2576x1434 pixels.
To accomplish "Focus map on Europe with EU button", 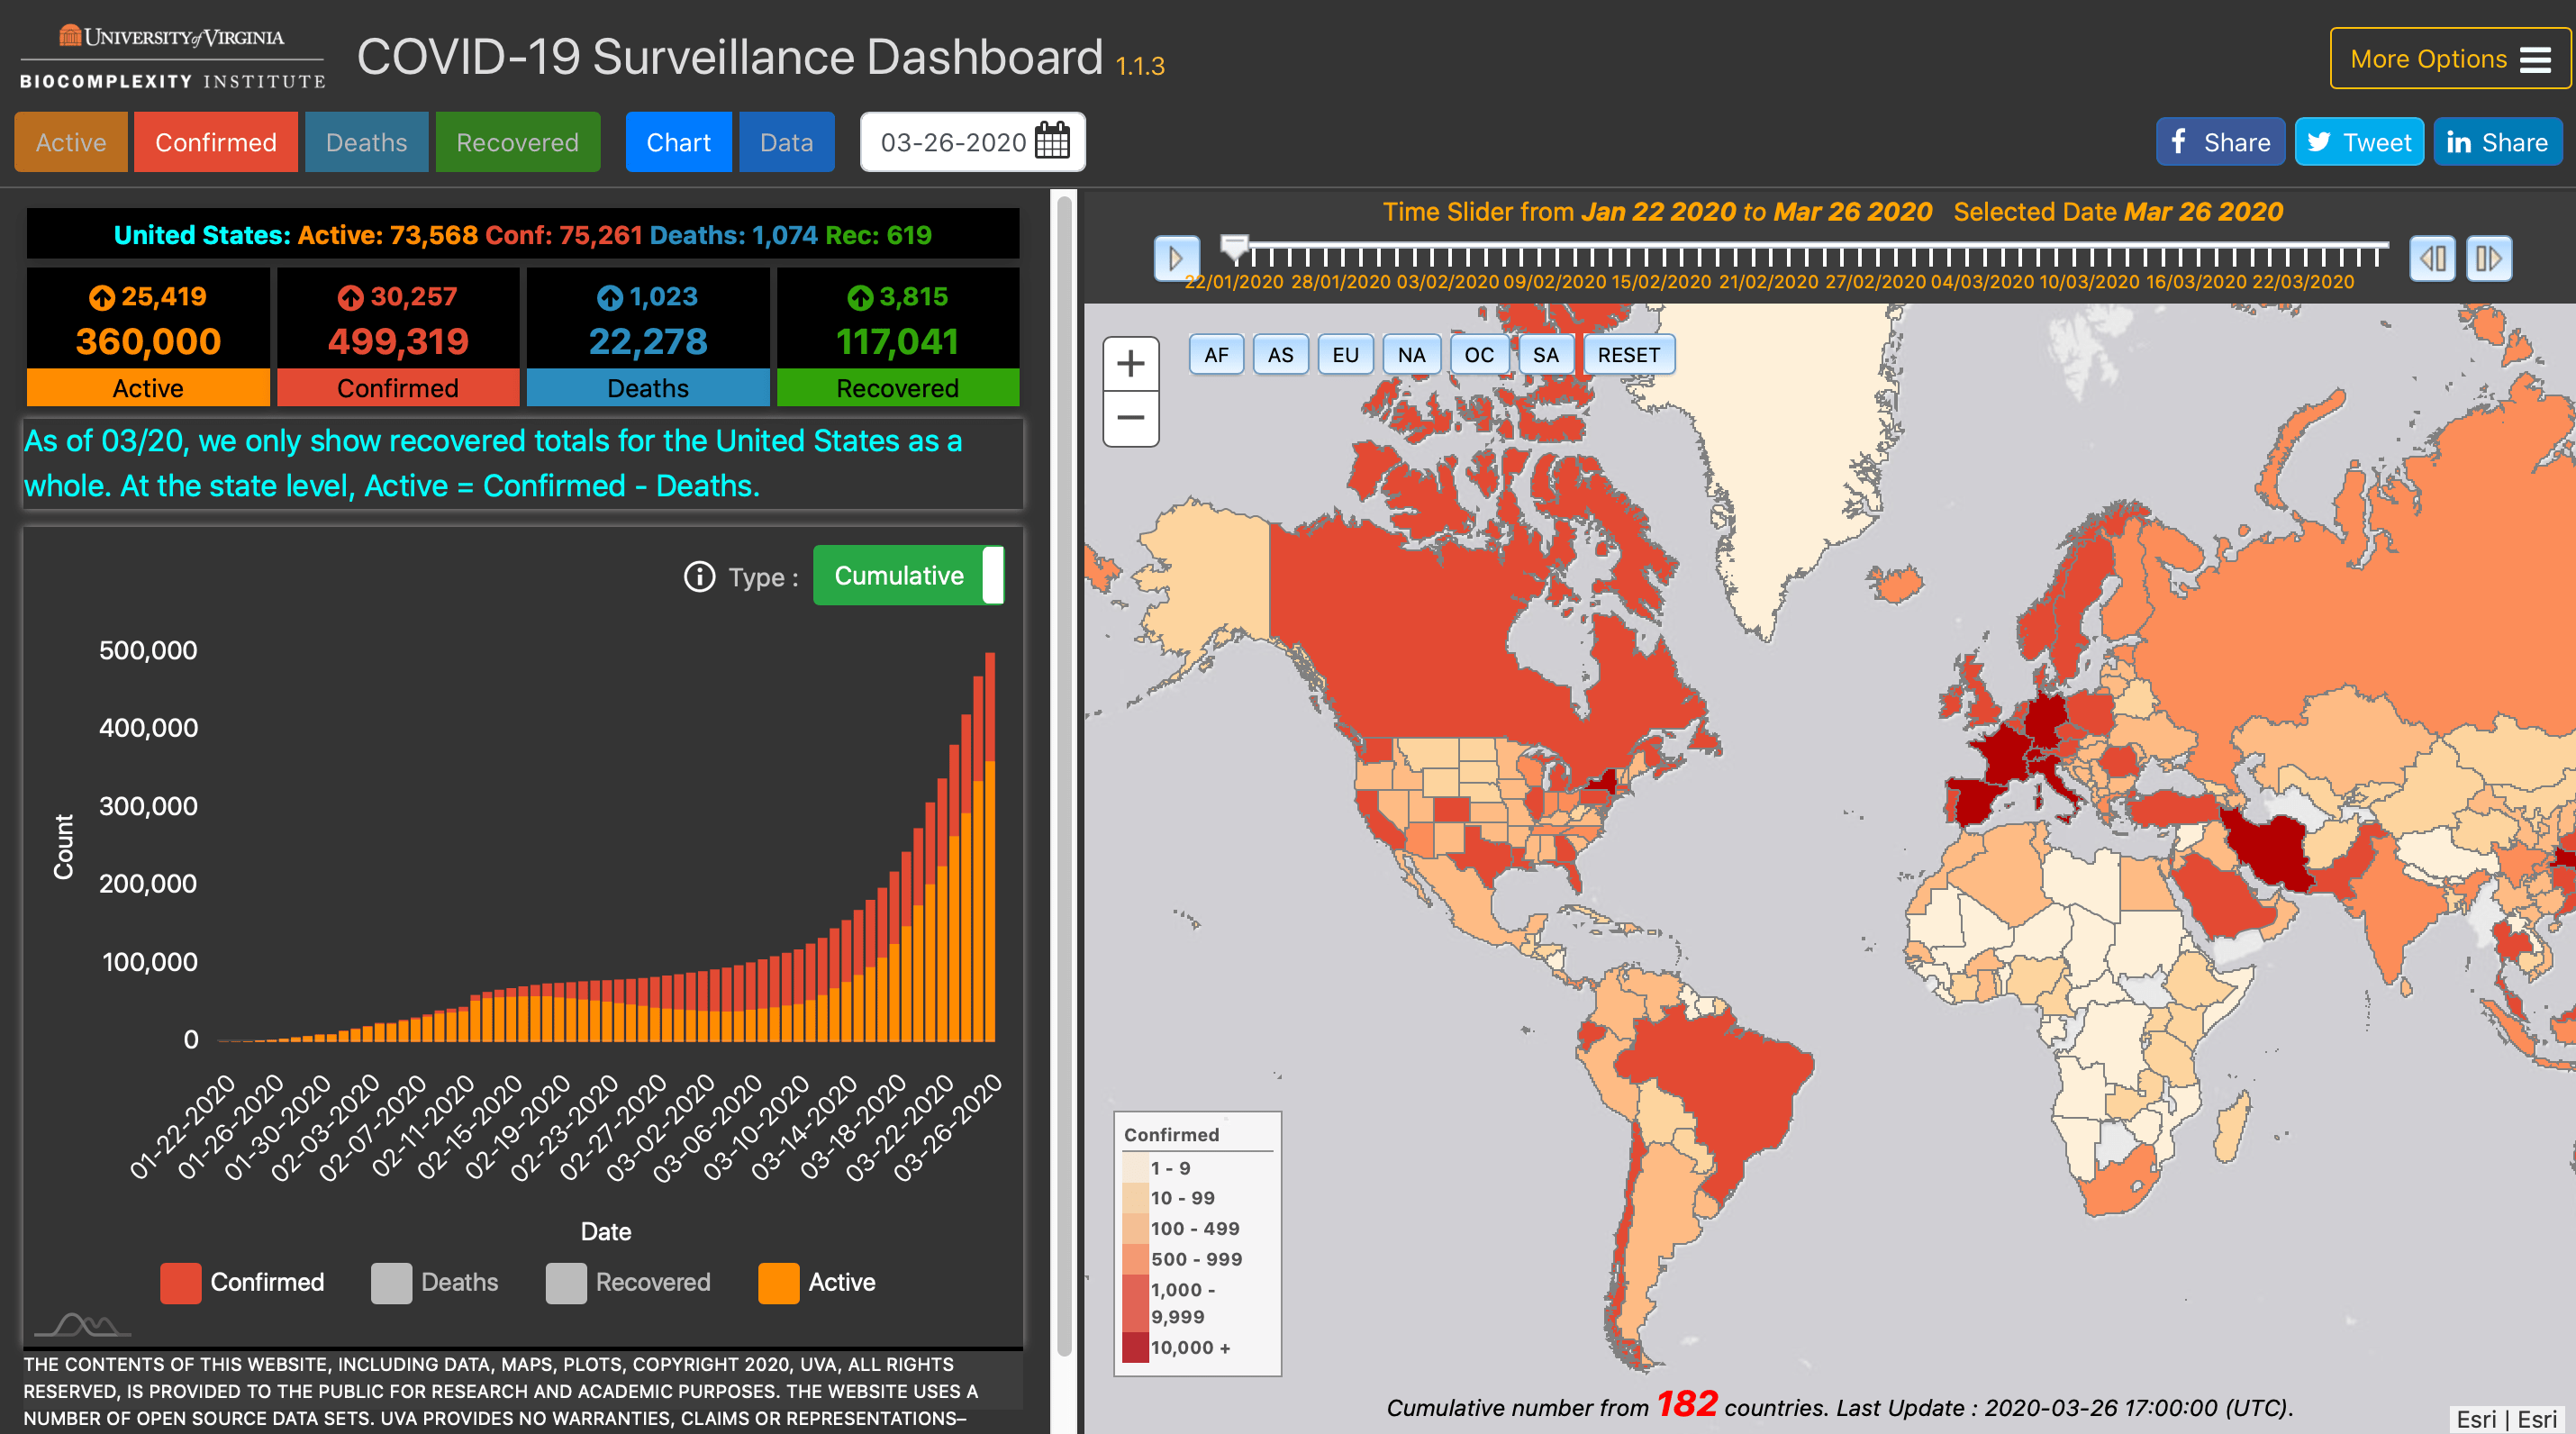I will pos(1345,355).
